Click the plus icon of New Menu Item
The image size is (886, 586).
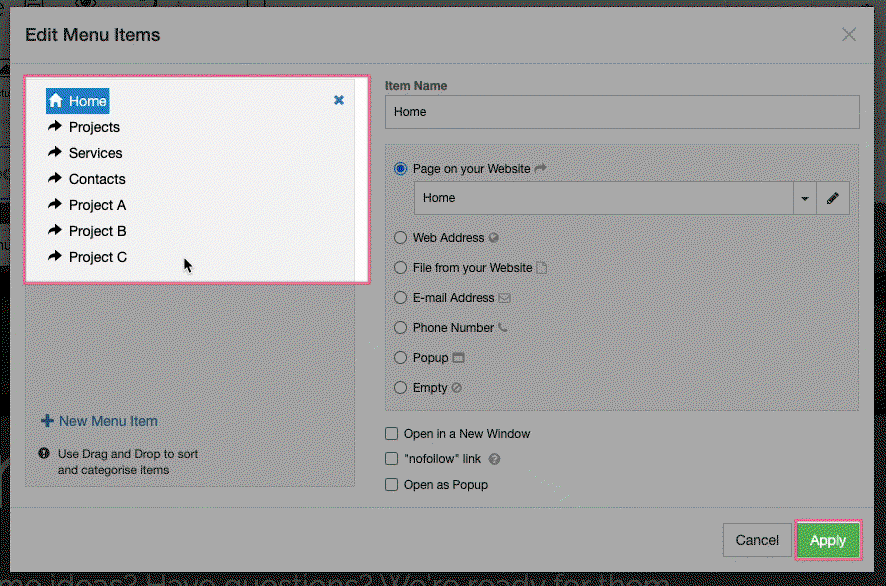47,420
